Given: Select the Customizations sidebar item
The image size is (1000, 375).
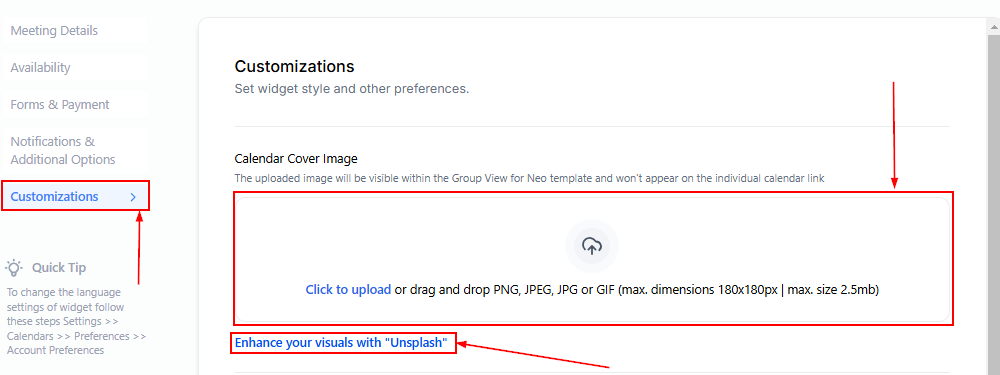Looking at the screenshot, I should coord(75,196).
